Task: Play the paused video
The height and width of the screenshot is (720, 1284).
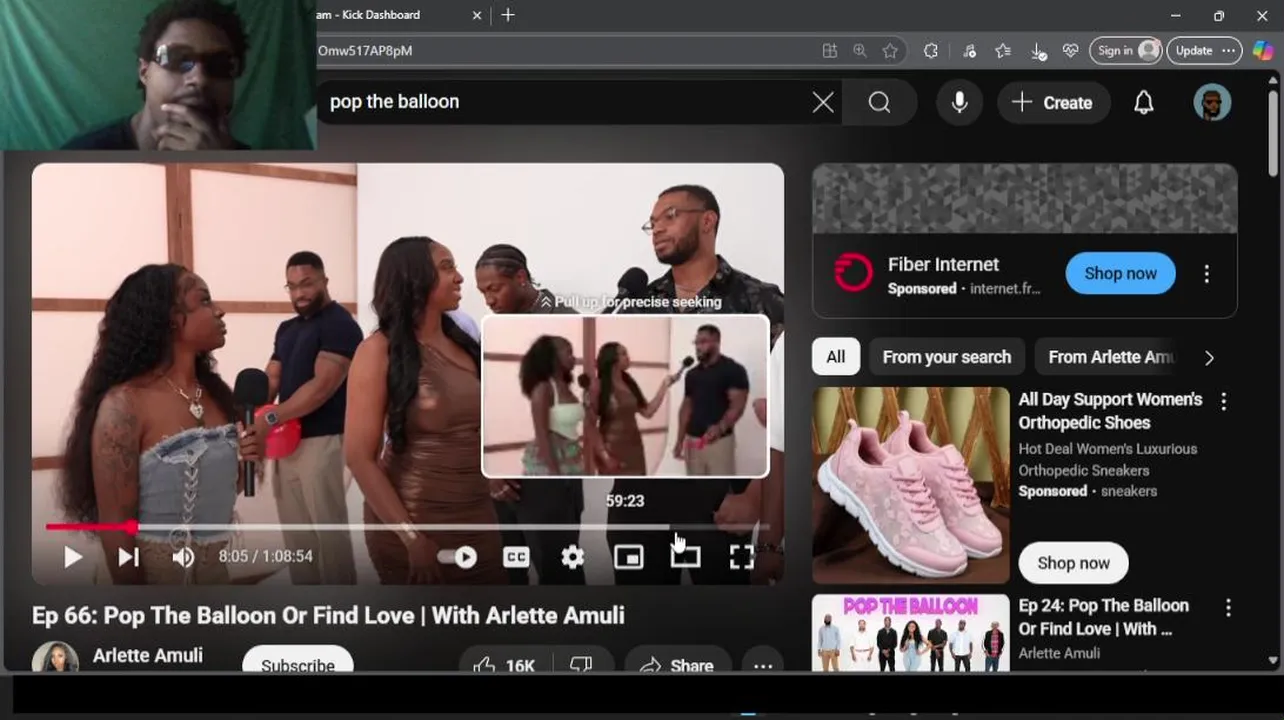Action: pyautogui.click(x=73, y=557)
